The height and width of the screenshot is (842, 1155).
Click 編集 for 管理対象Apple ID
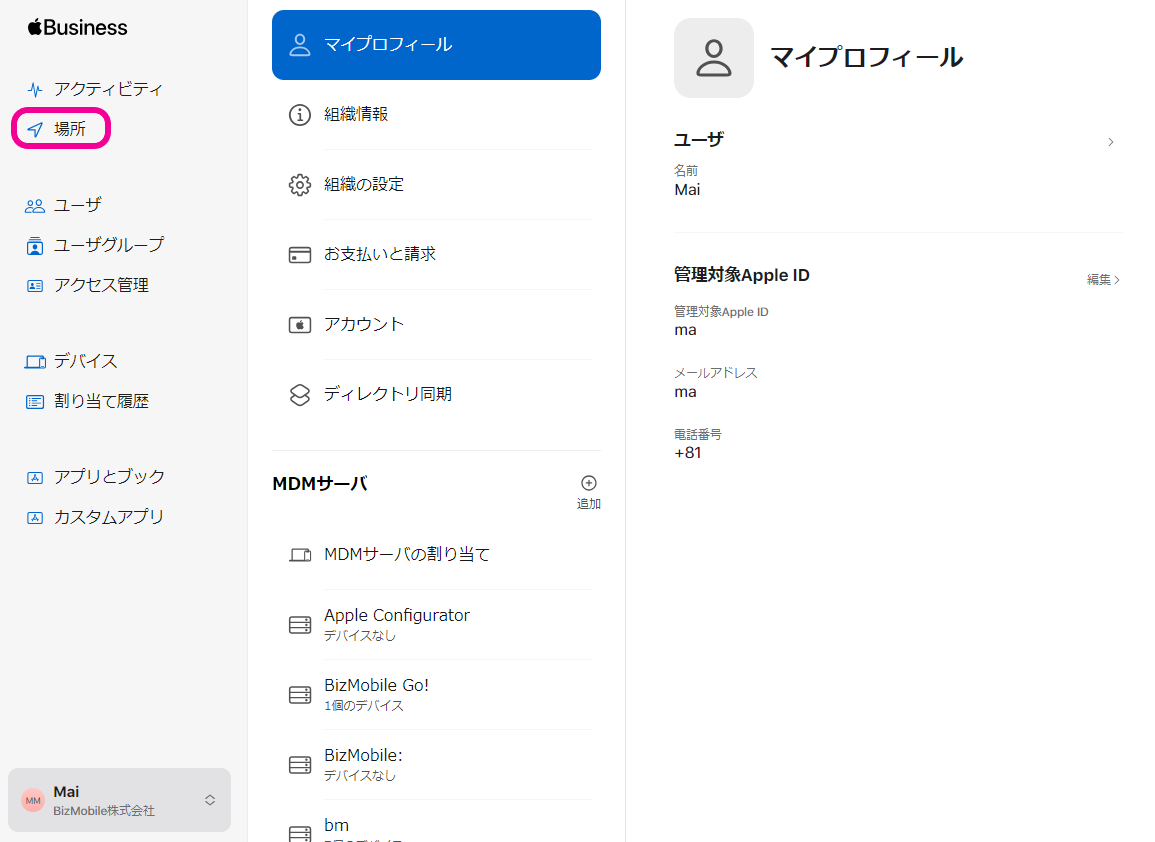(1103, 280)
